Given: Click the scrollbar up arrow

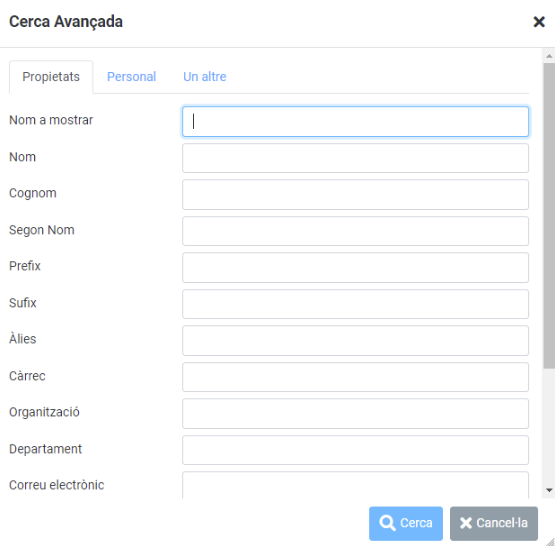Looking at the screenshot, I should point(549,56).
